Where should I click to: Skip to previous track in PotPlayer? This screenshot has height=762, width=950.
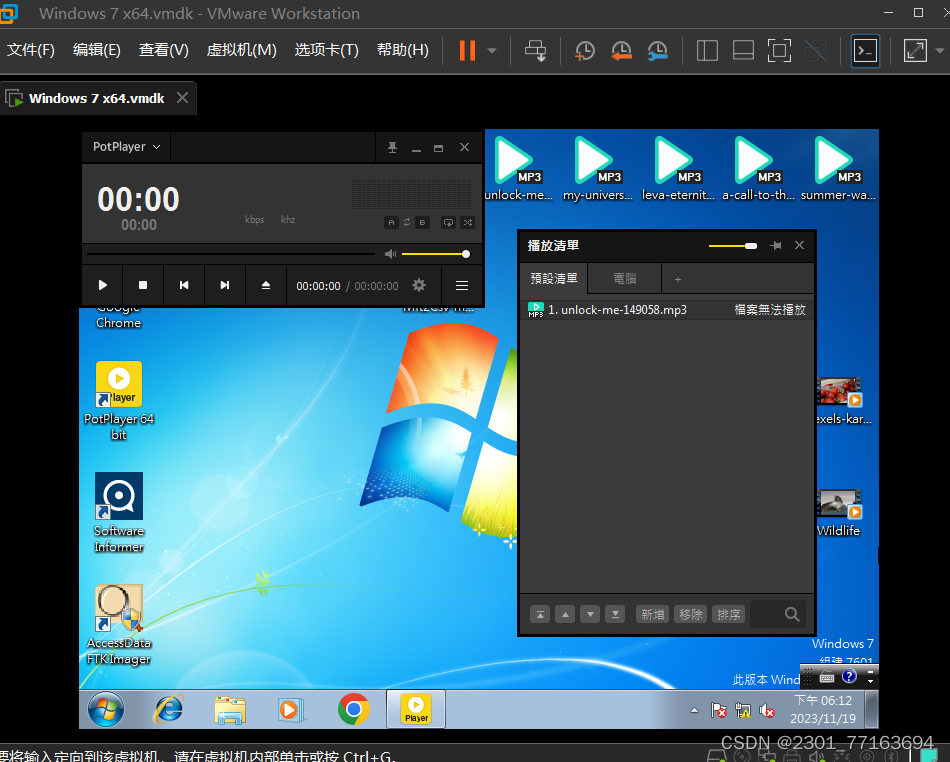[x=184, y=285]
